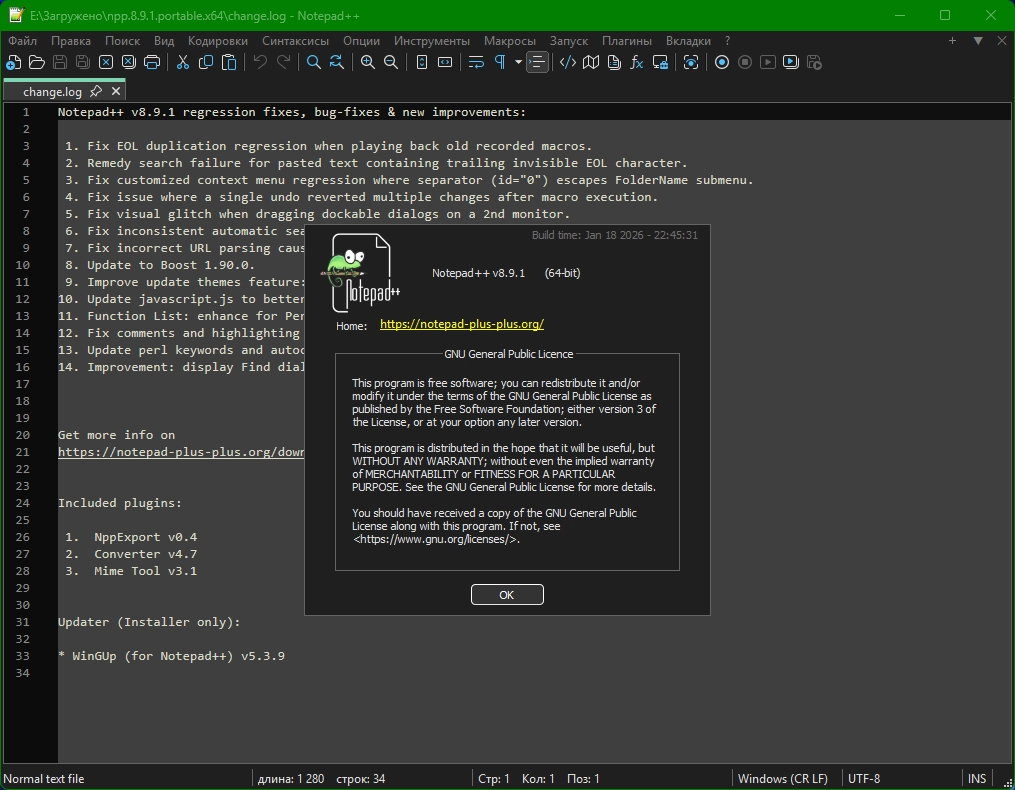1015x790 pixels.
Task: Open a file using the folder icon
Action: click(x=36, y=62)
